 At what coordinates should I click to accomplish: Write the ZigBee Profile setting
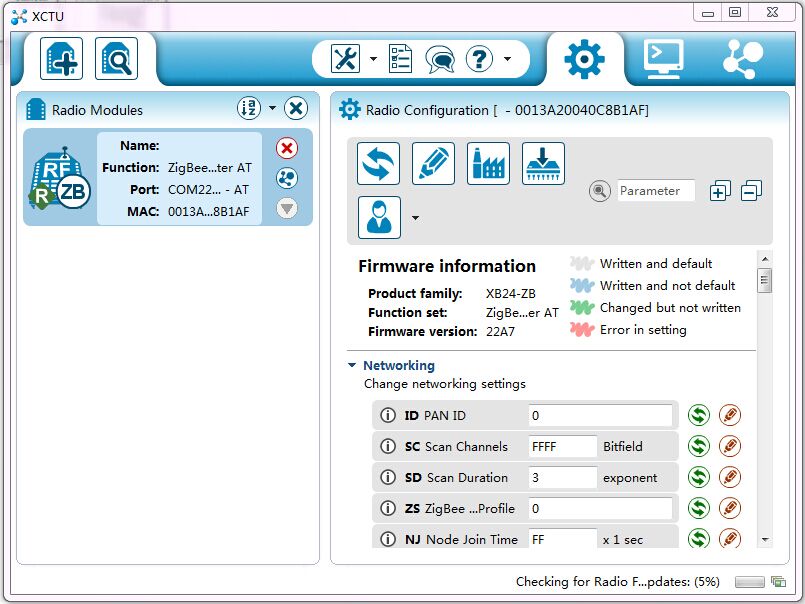click(x=730, y=508)
